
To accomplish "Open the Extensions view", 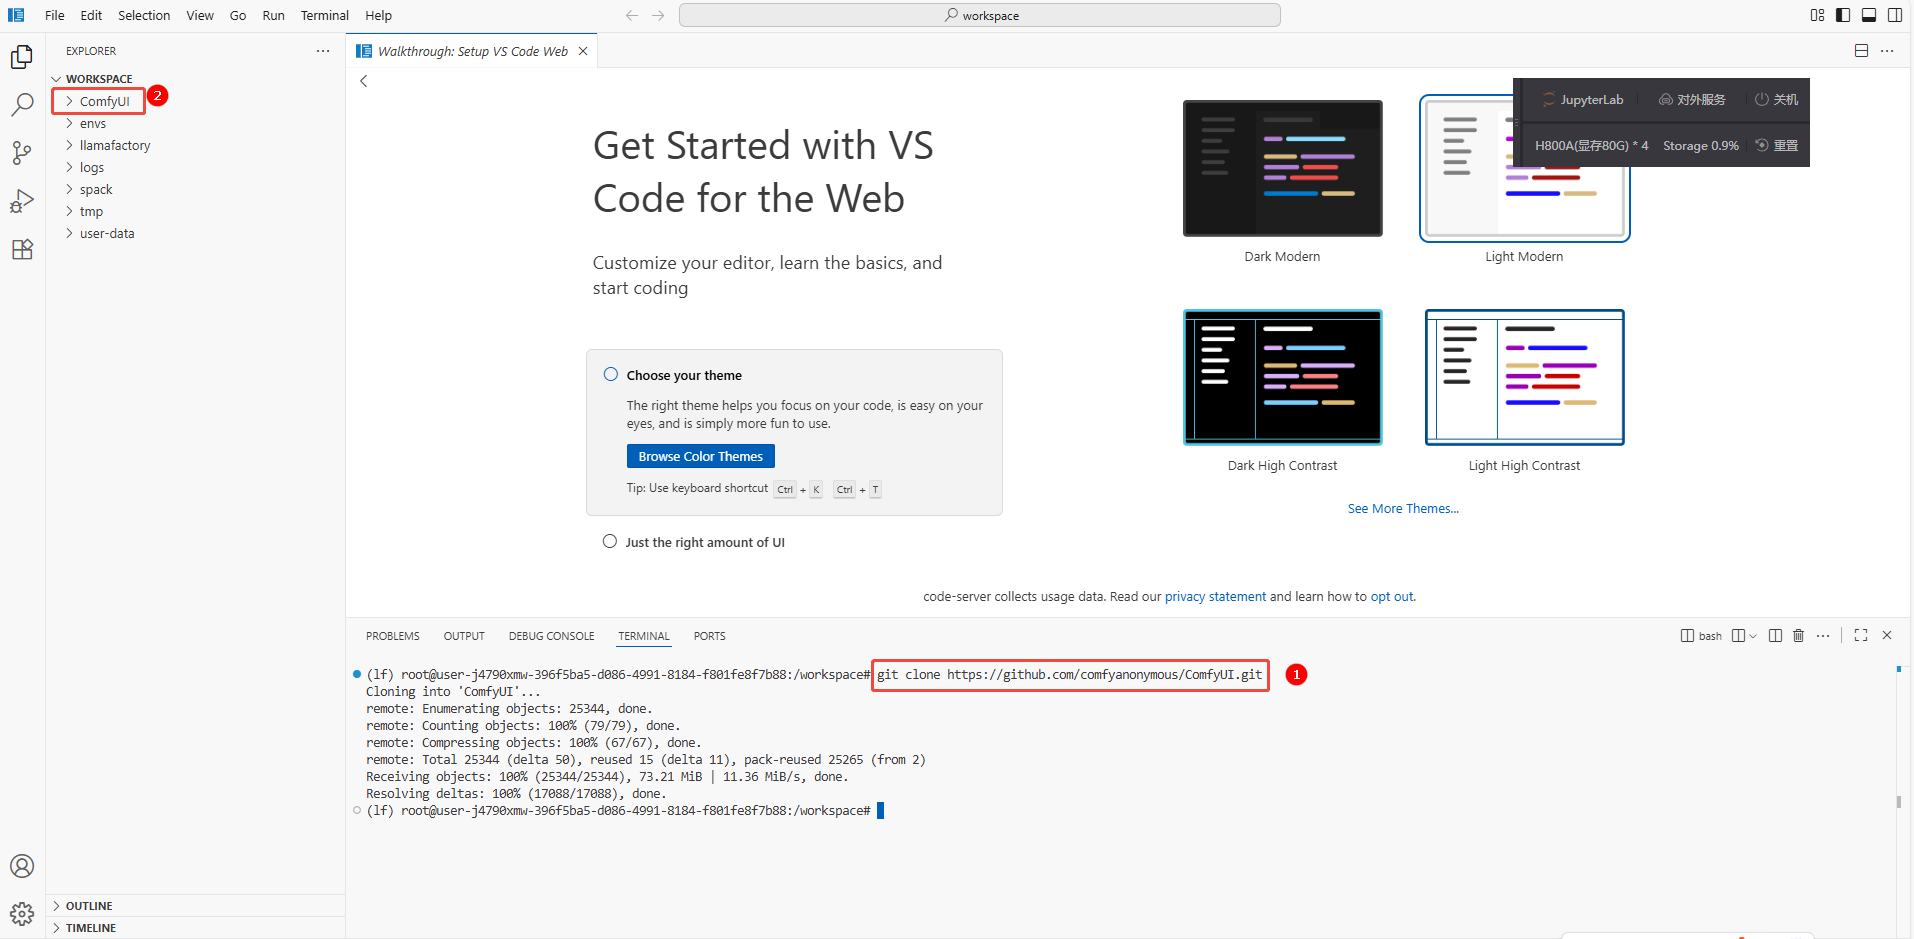I will coord(22,249).
